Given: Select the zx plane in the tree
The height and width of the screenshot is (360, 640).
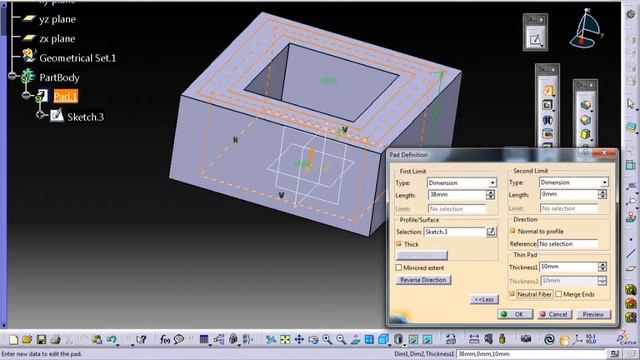Looking at the screenshot, I should [x=57, y=39].
